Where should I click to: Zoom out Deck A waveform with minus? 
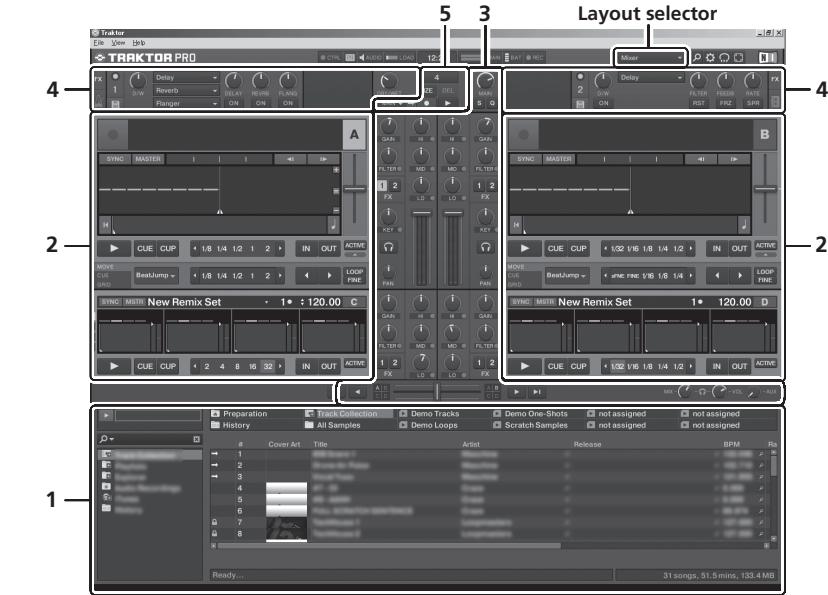coord(336,210)
